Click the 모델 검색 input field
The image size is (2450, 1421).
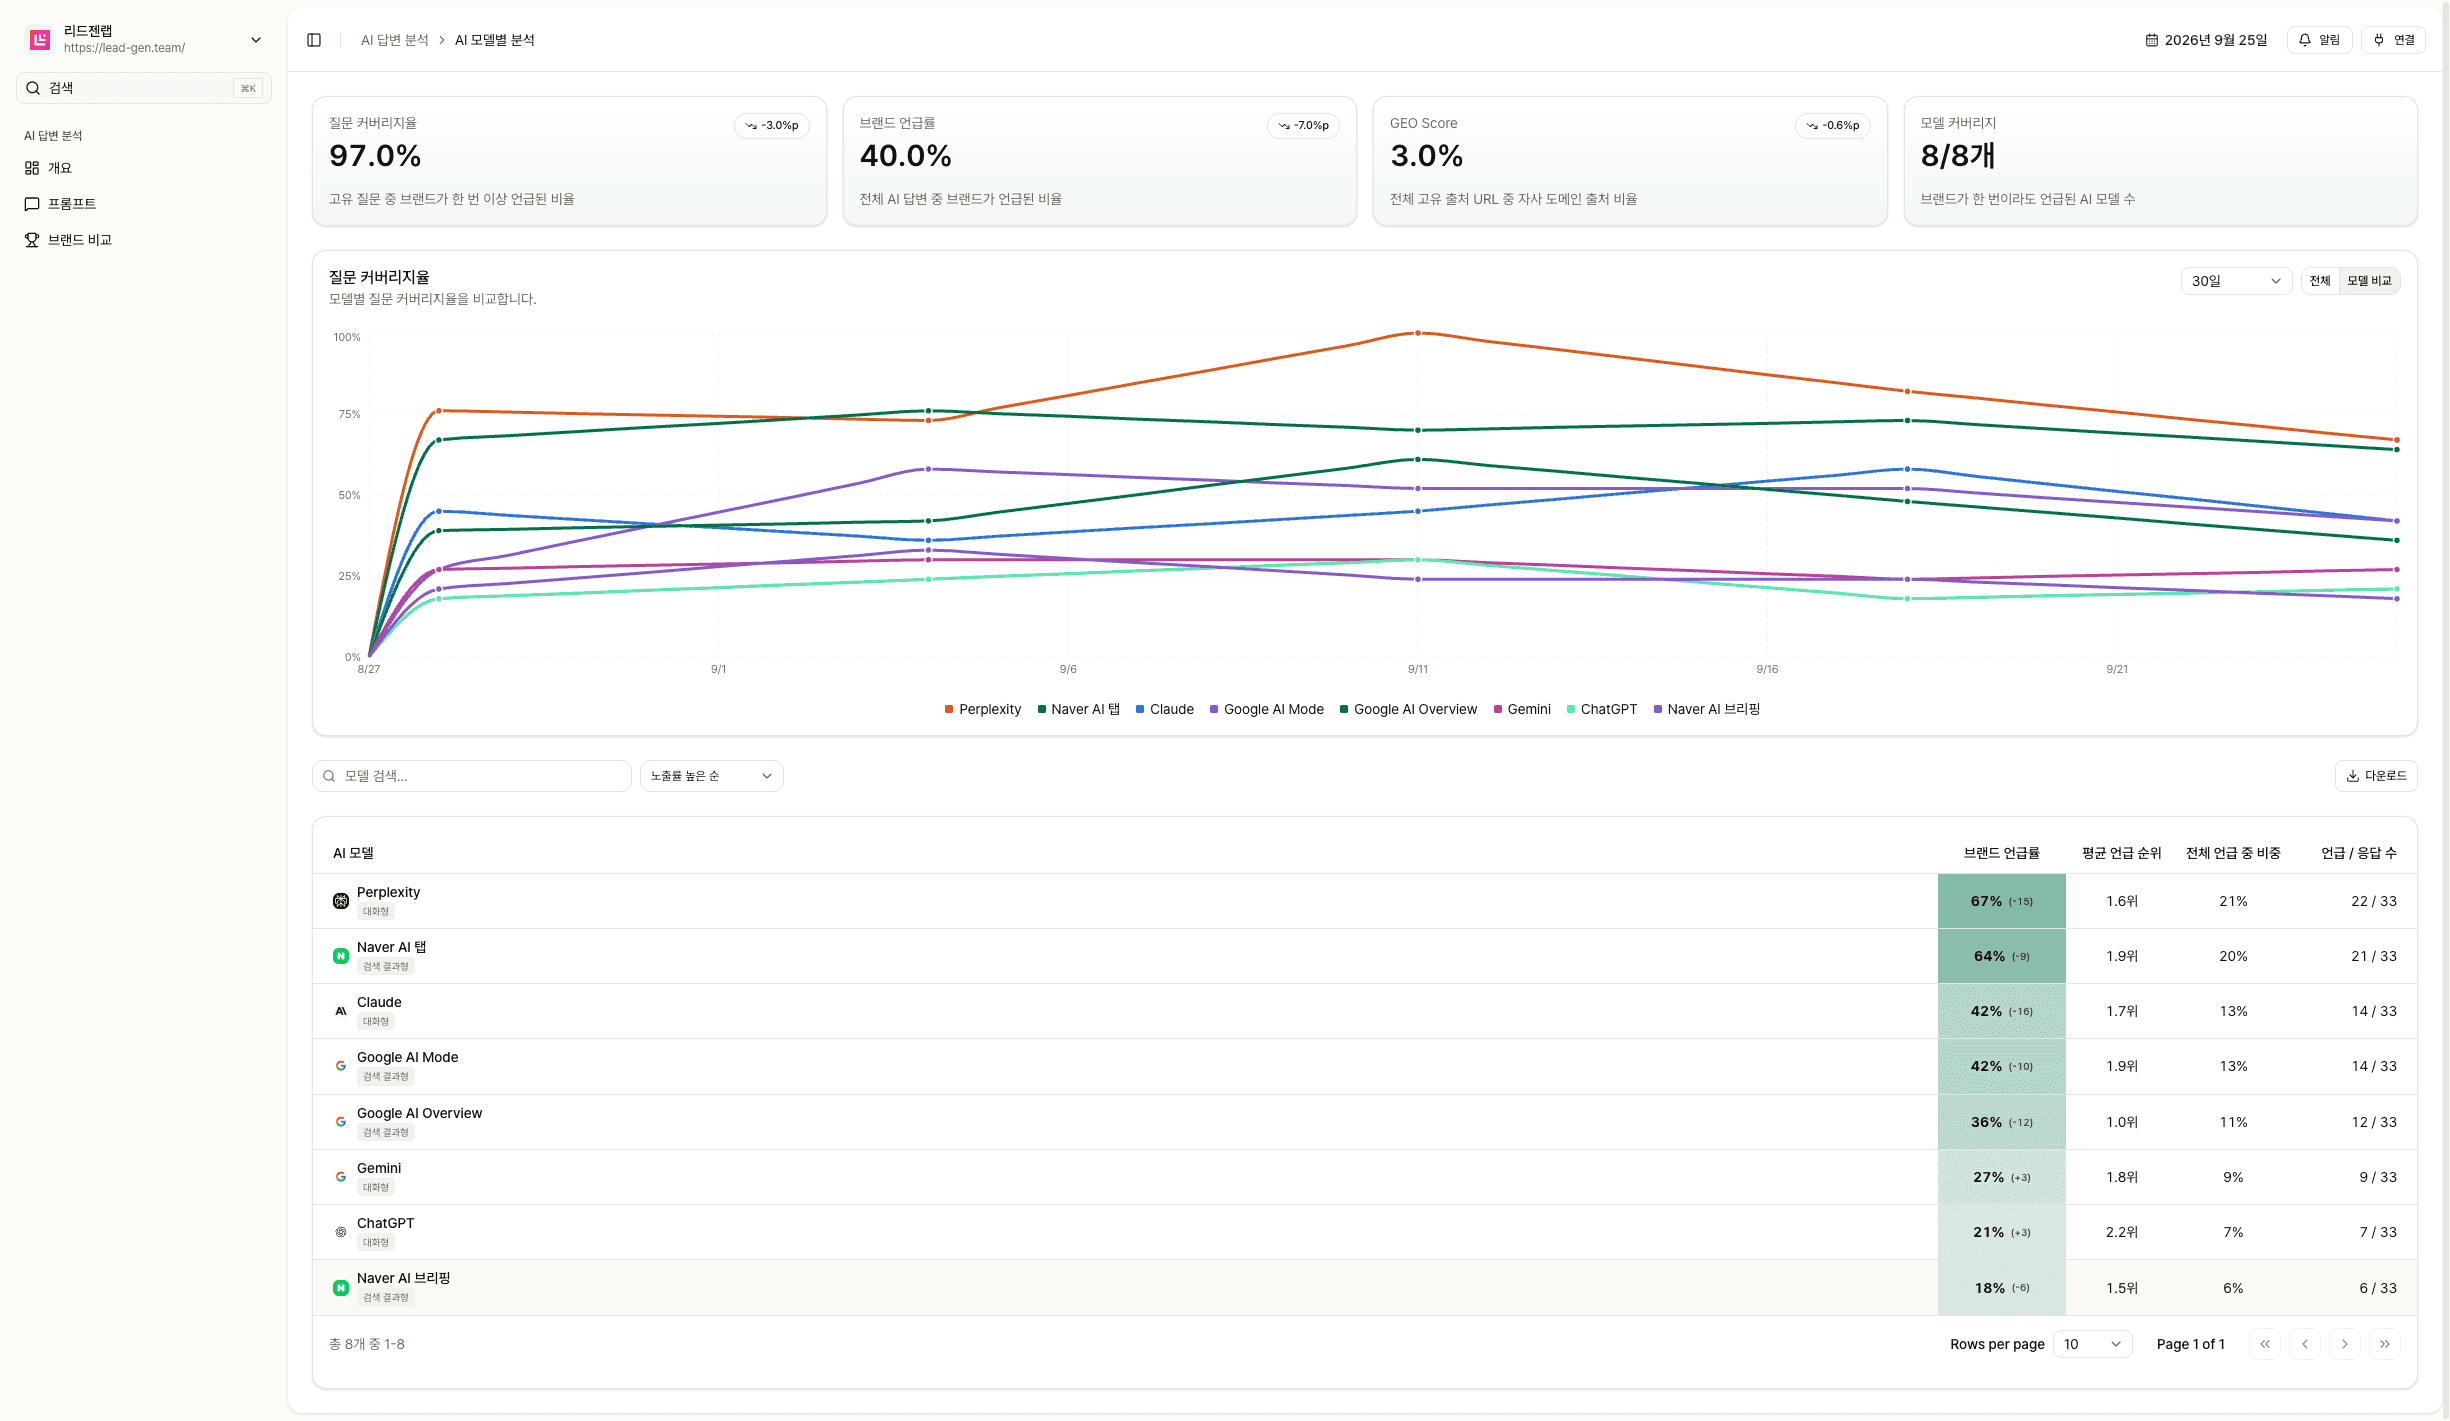pos(472,776)
